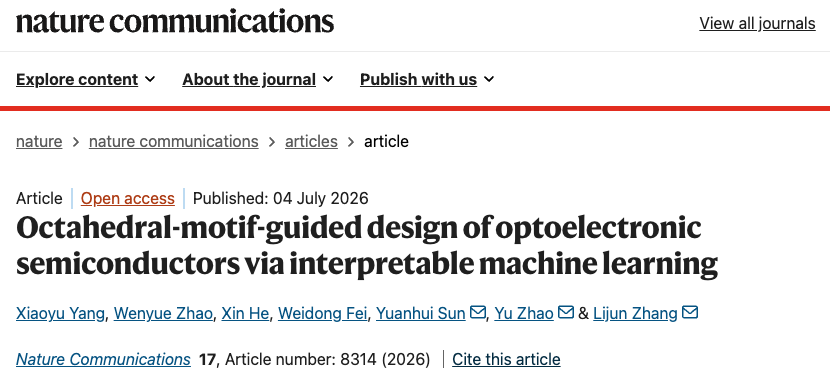Expand the Explore content chevron
The image size is (830, 377).
150,79
